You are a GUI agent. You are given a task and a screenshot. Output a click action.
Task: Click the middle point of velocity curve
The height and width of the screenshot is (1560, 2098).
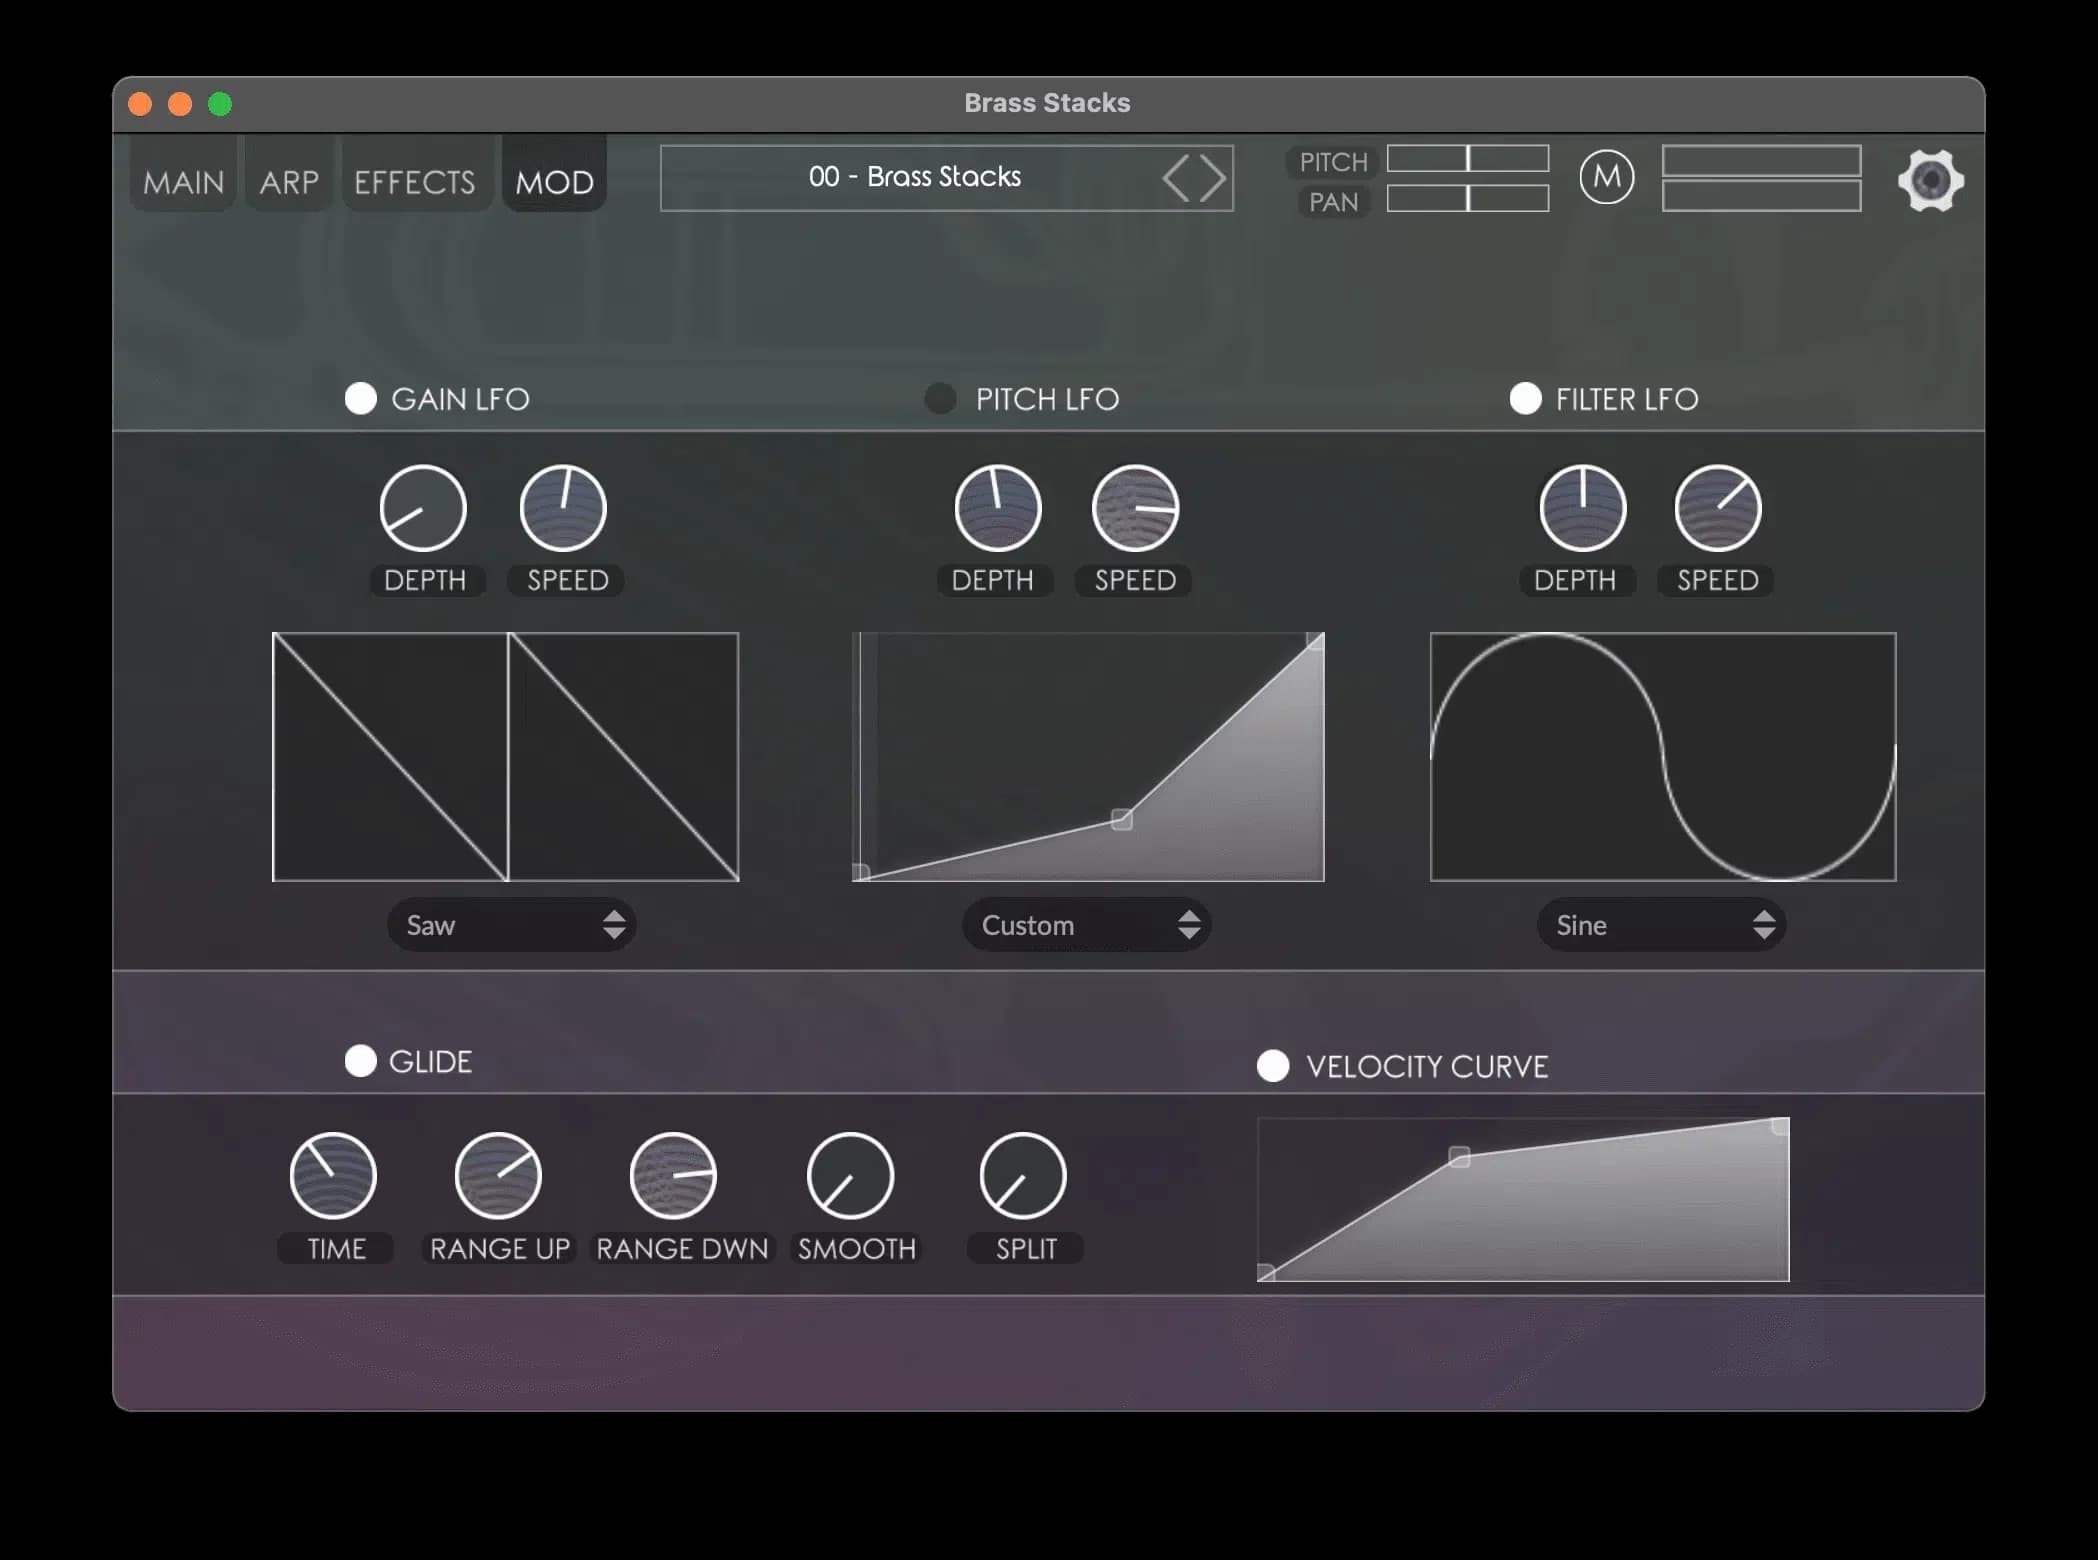point(1459,1157)
